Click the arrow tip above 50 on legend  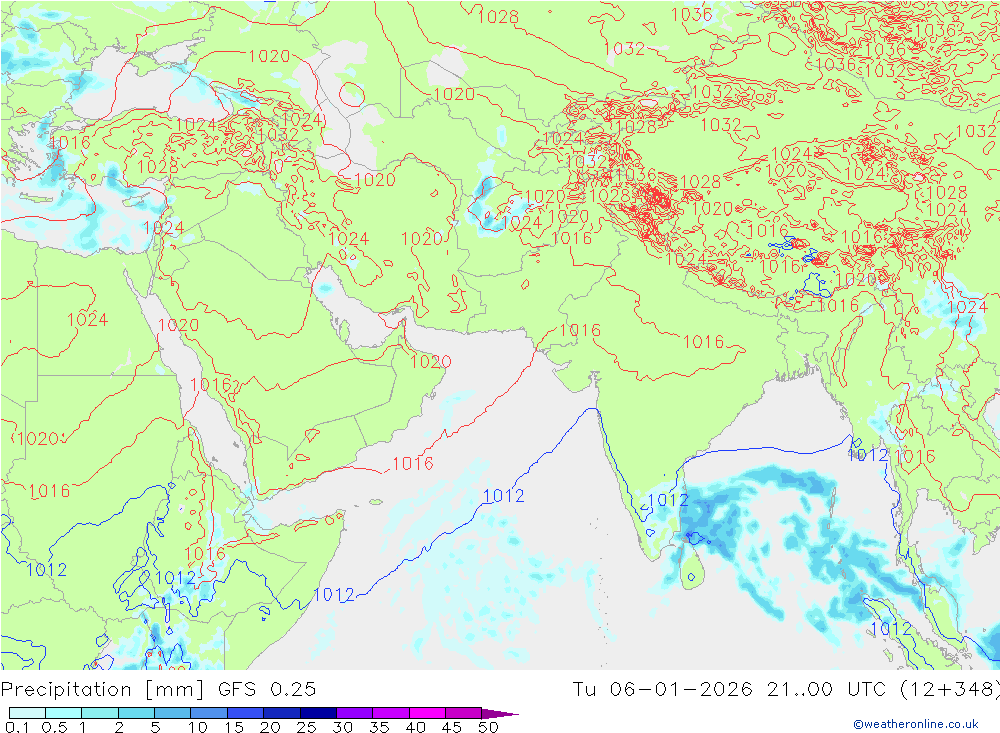[500, 714]
